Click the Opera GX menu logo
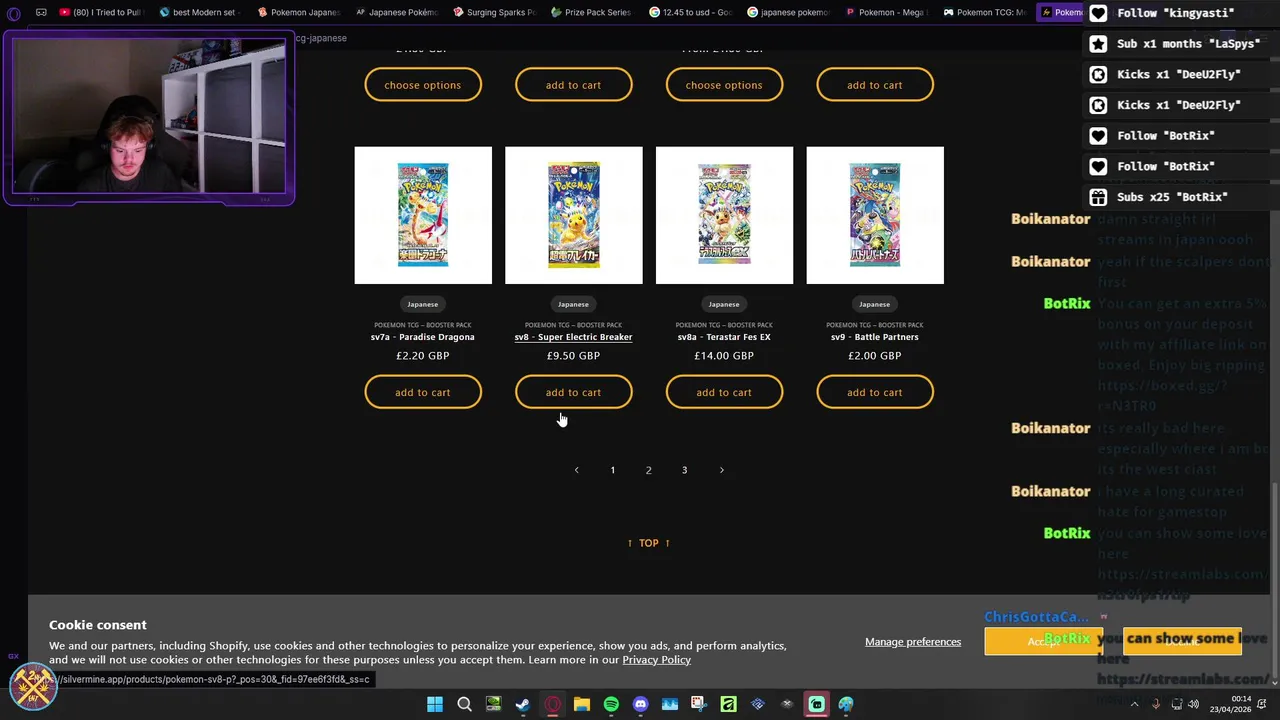The height and width of the screenshot is (720, 1280). 14,13
